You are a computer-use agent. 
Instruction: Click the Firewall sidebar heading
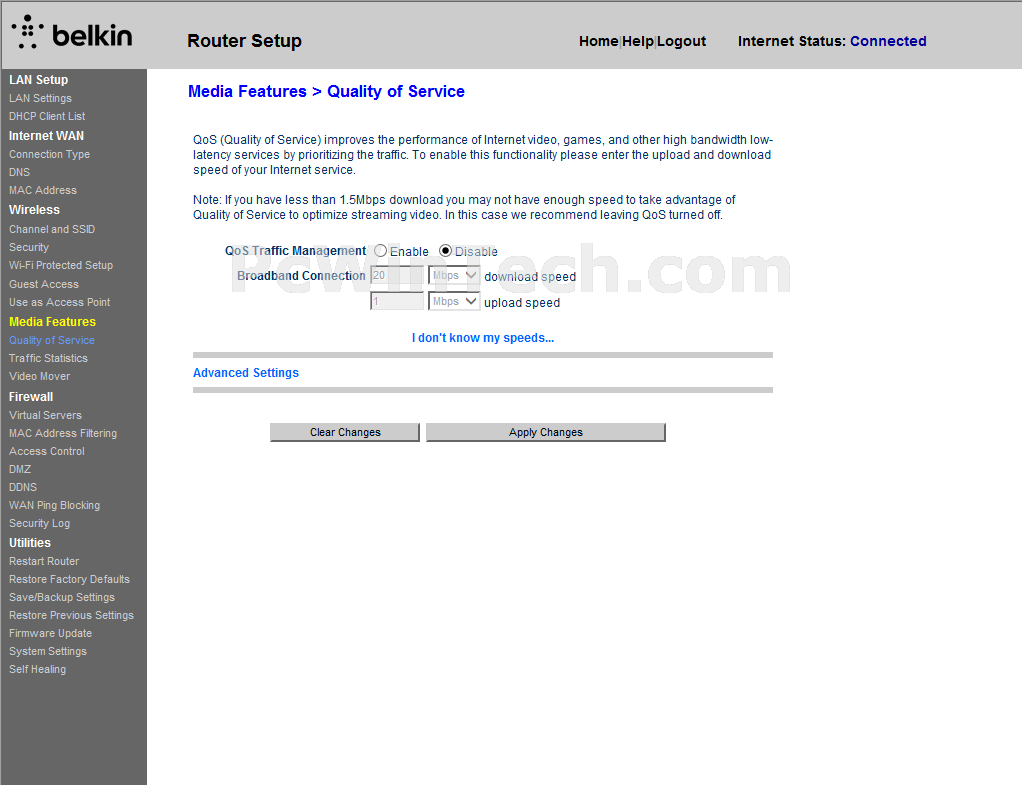(31, 396)
